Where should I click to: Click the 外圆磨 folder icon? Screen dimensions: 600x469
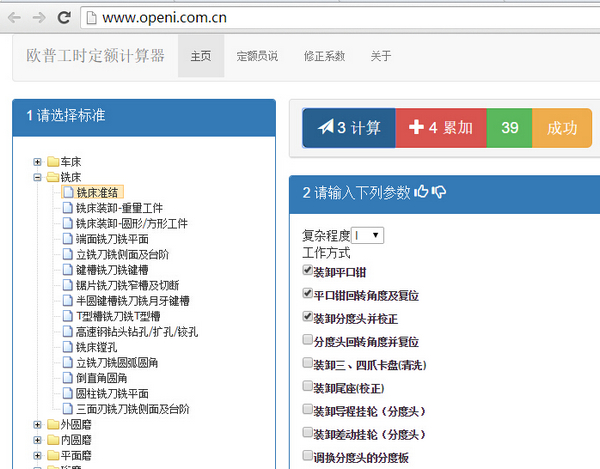[53, 424]
